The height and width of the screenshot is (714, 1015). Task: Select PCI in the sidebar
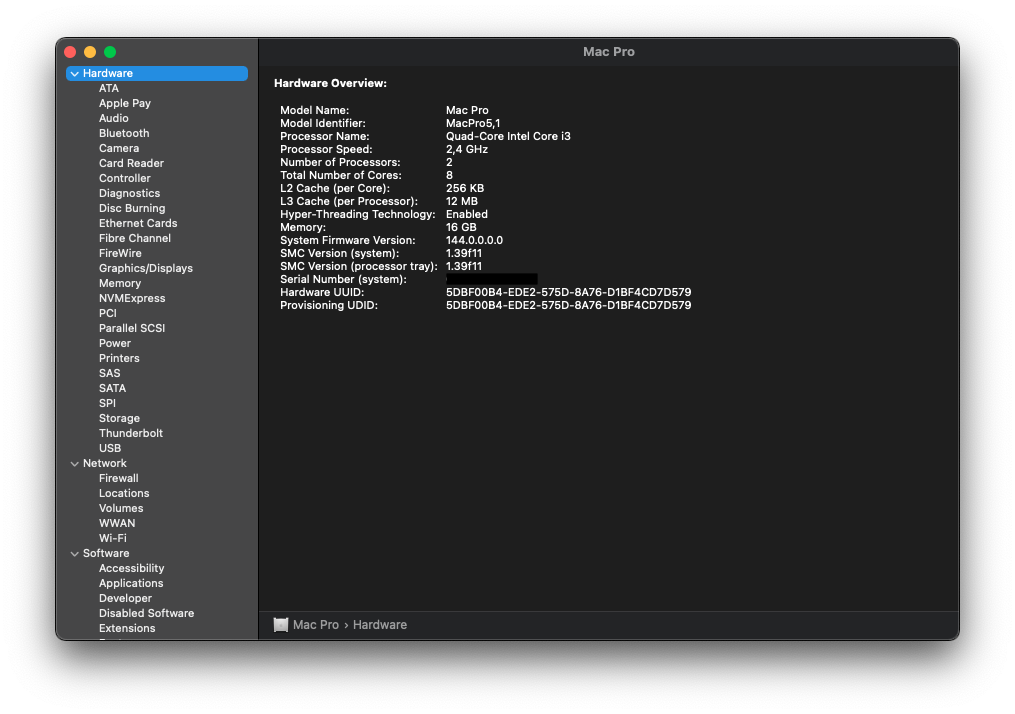tap(107, 313)
